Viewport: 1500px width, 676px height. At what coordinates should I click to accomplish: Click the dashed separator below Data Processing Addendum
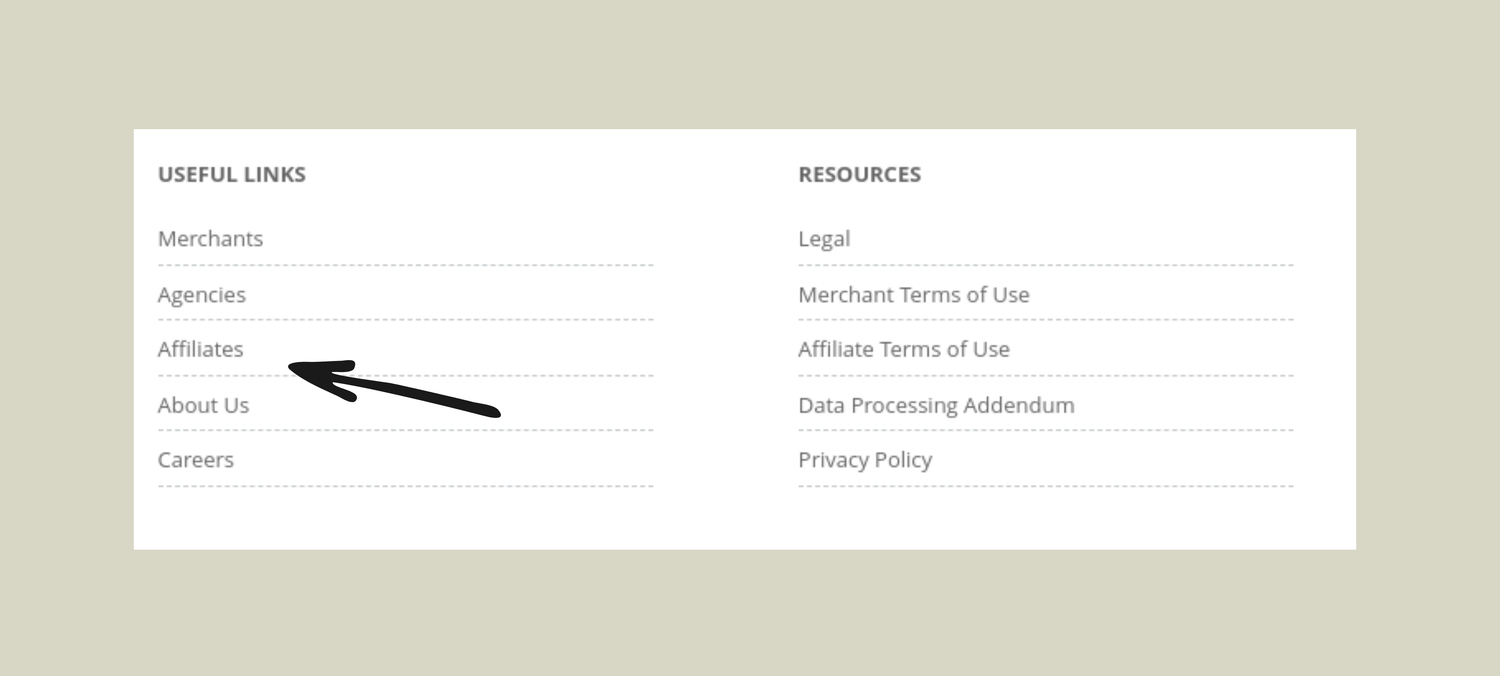pyautogui.click(x=1045, y=431)
